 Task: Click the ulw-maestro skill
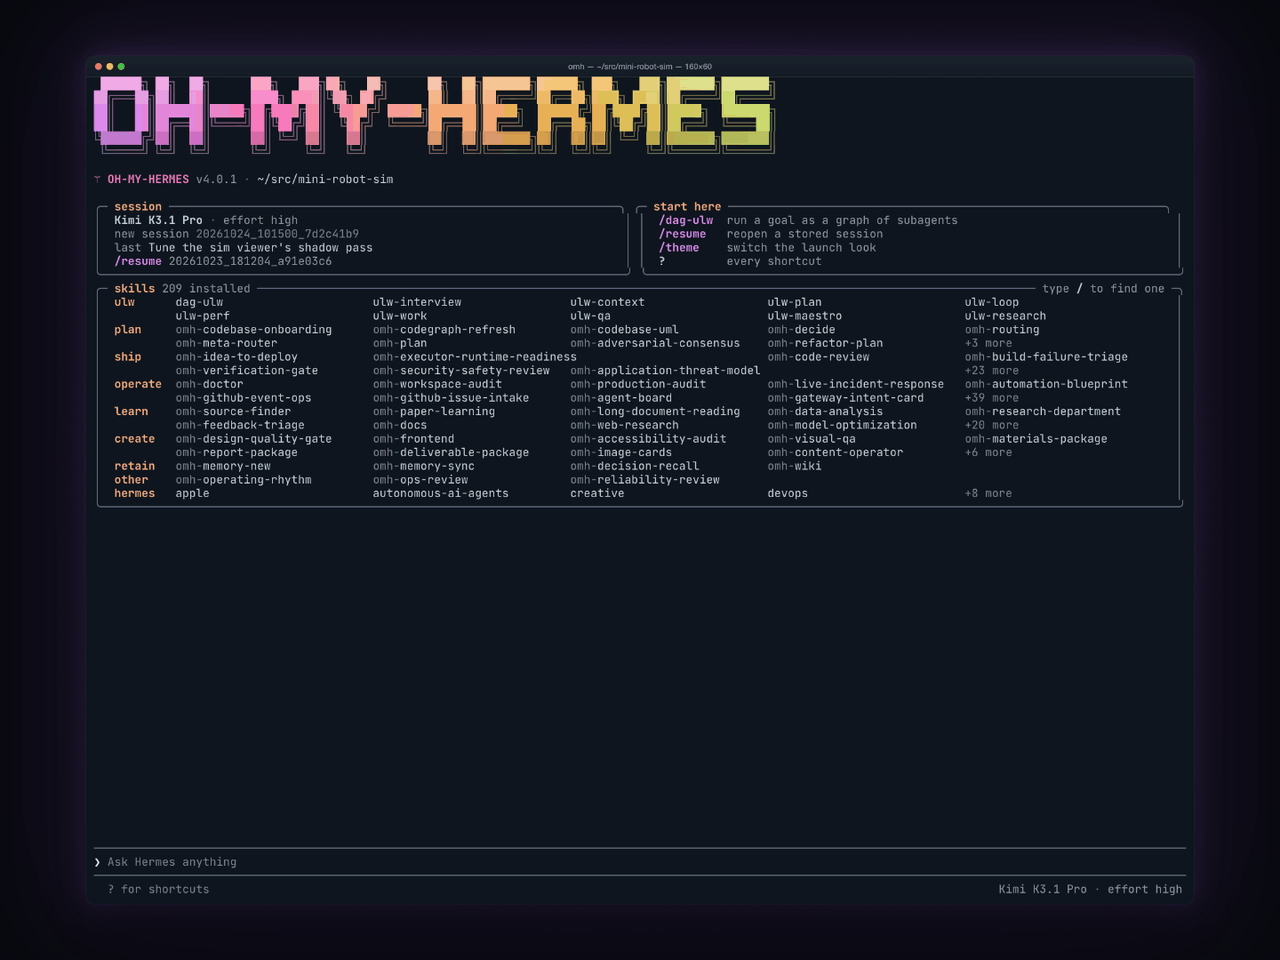tap(805, 316)
